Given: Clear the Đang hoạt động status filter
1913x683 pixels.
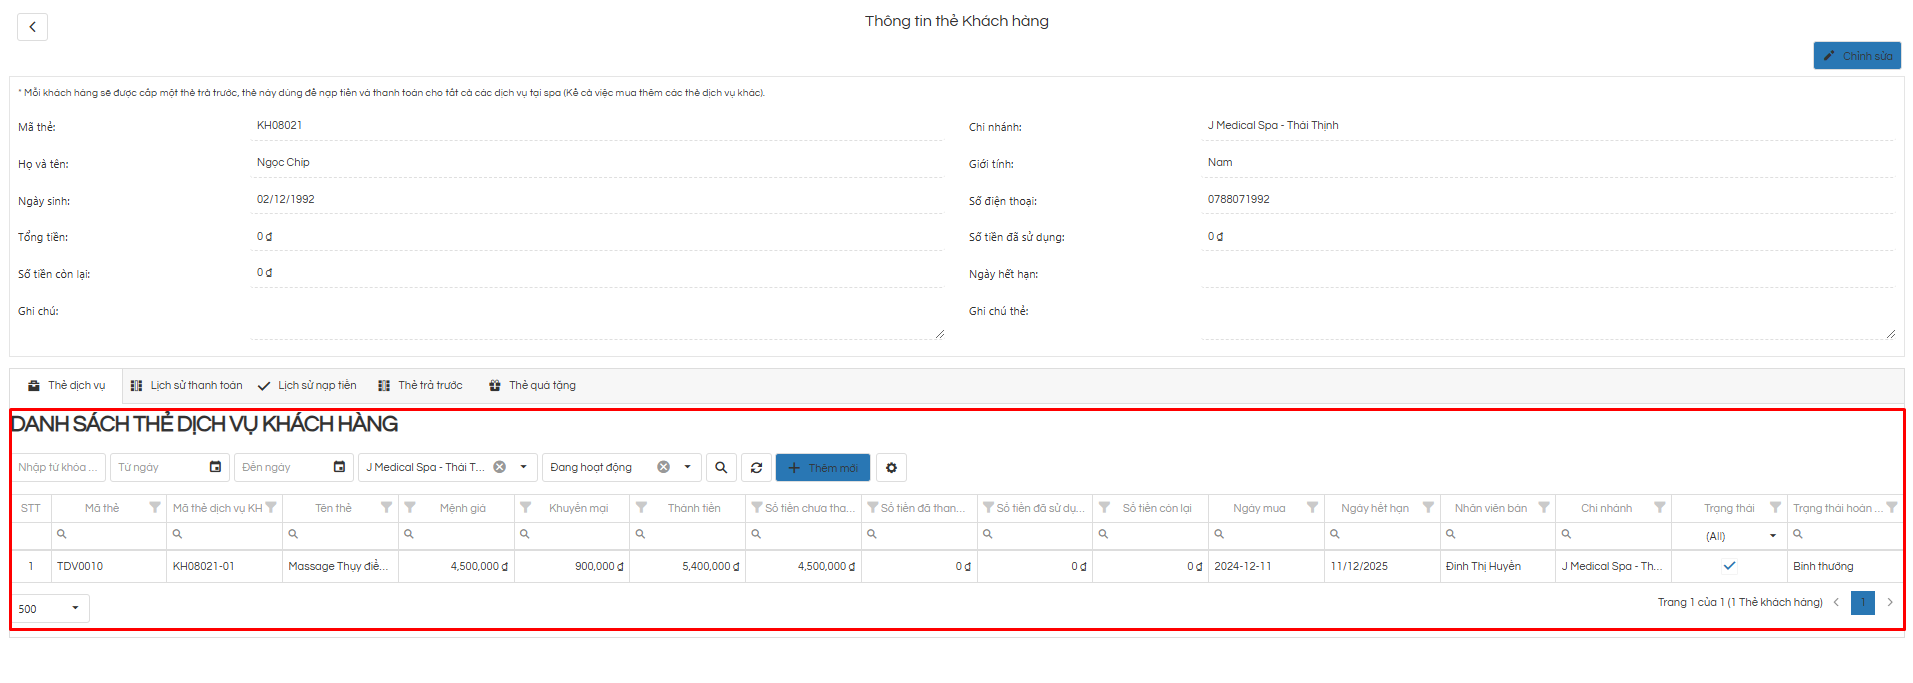Looking at the screenshot, I should coord(663,467).
